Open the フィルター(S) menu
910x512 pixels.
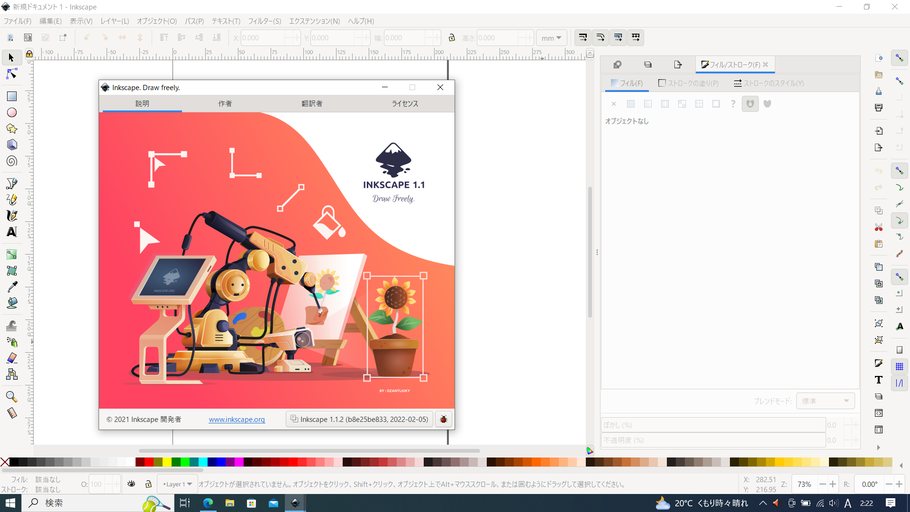pyautogui.click(x=265, y=21)
